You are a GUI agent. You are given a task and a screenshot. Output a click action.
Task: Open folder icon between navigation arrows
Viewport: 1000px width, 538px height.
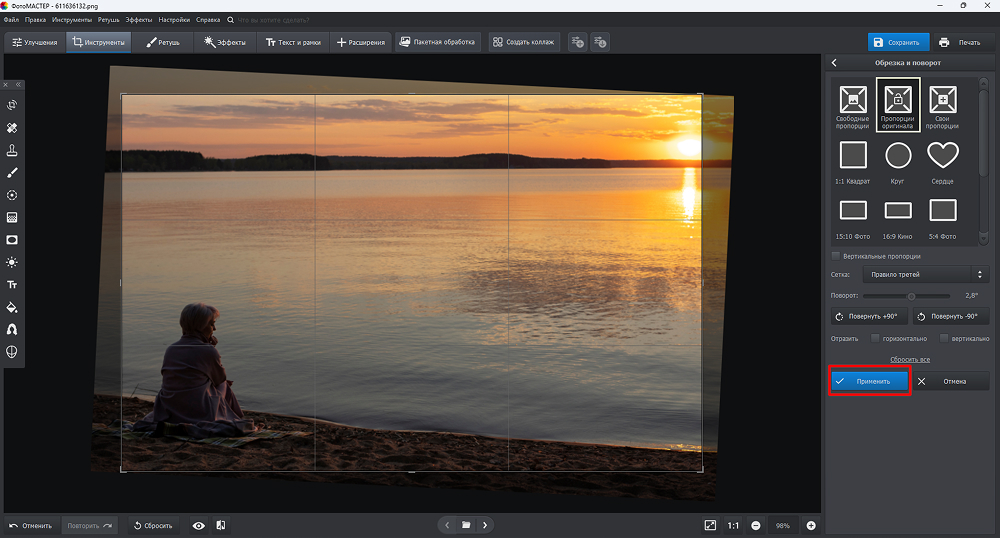466,525
